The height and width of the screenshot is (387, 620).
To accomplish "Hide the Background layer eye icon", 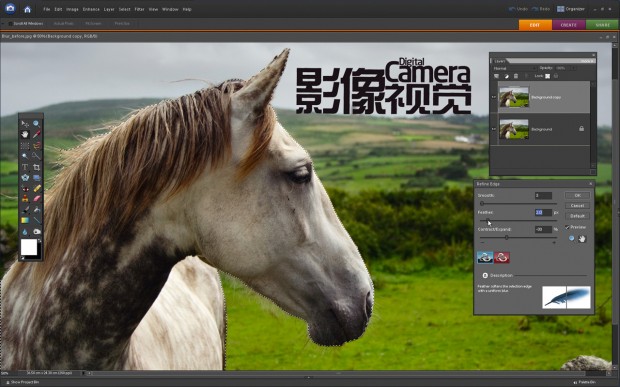I will 494,129.
